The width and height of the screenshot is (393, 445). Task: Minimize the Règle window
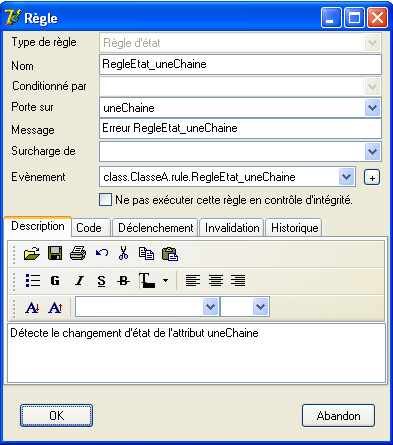[331, 18]
